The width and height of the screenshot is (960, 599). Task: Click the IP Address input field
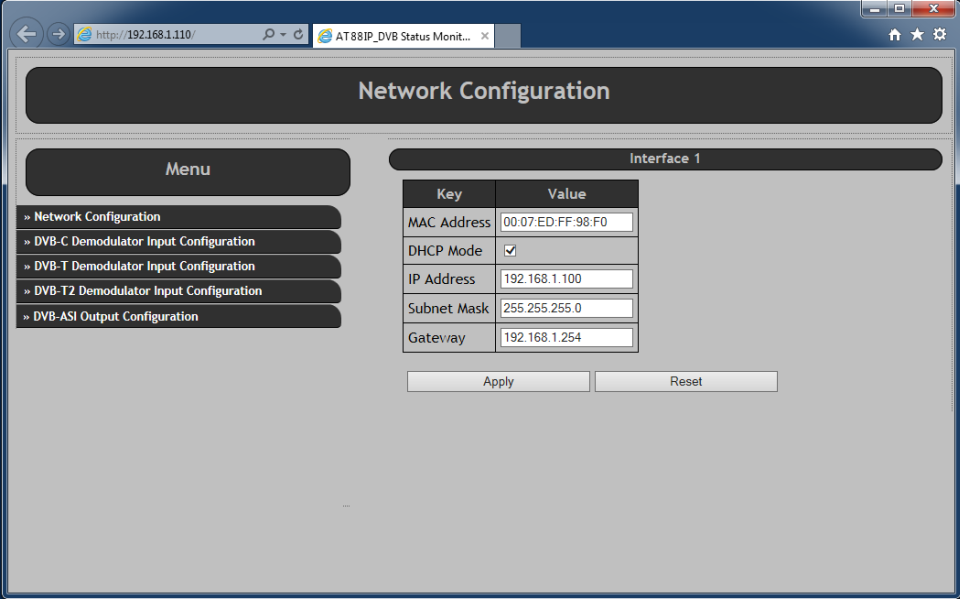pos(566,279)
